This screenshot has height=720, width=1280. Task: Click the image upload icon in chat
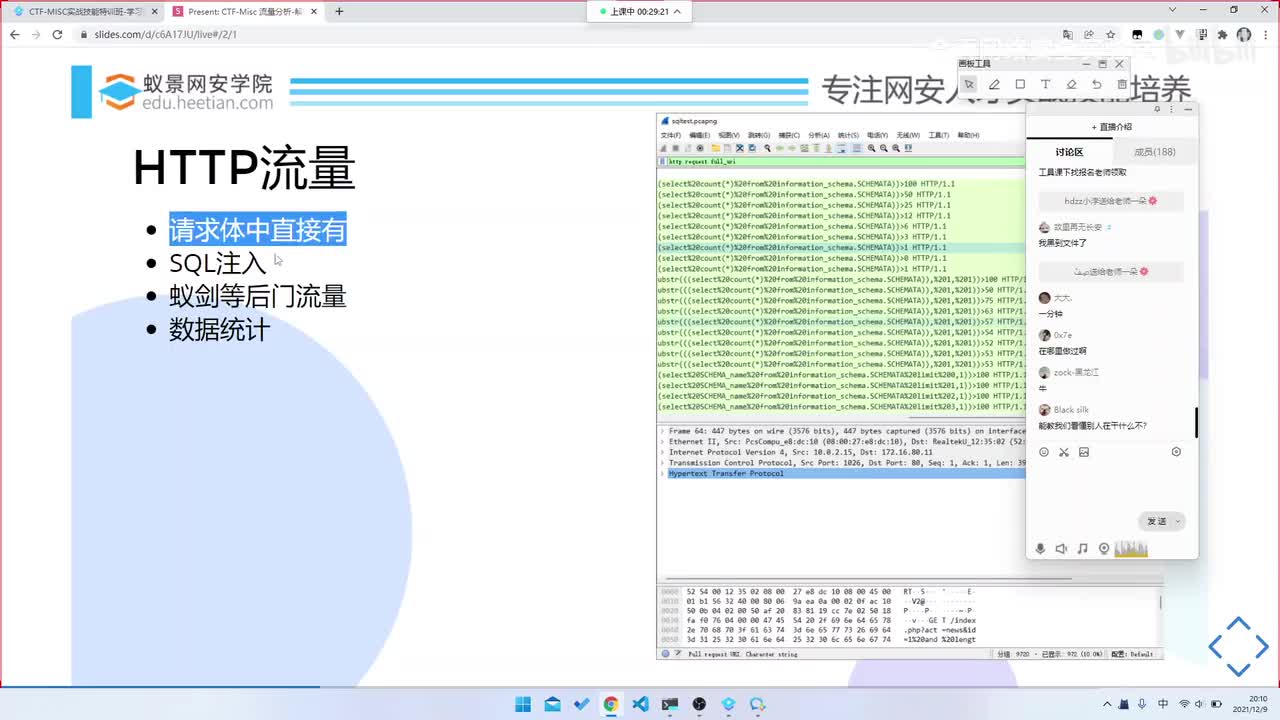click(x=1084, y=452)
